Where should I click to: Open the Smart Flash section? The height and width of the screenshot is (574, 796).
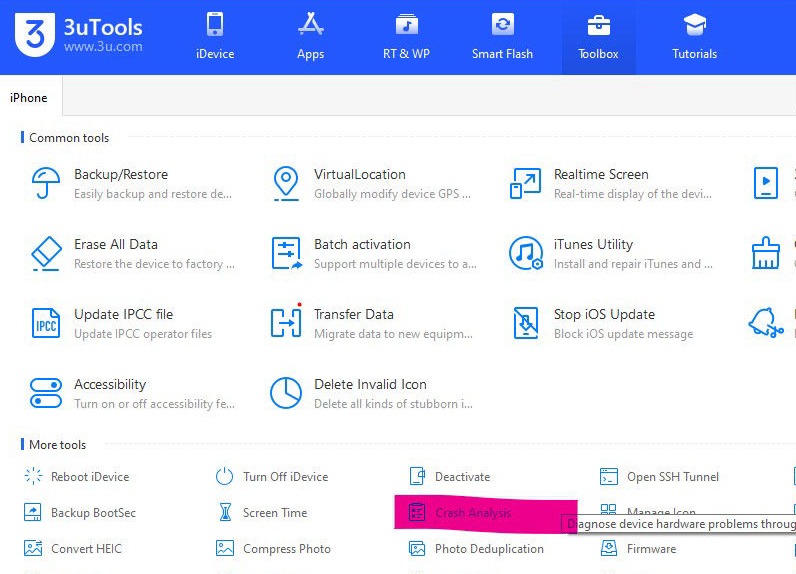pos(502,37)
